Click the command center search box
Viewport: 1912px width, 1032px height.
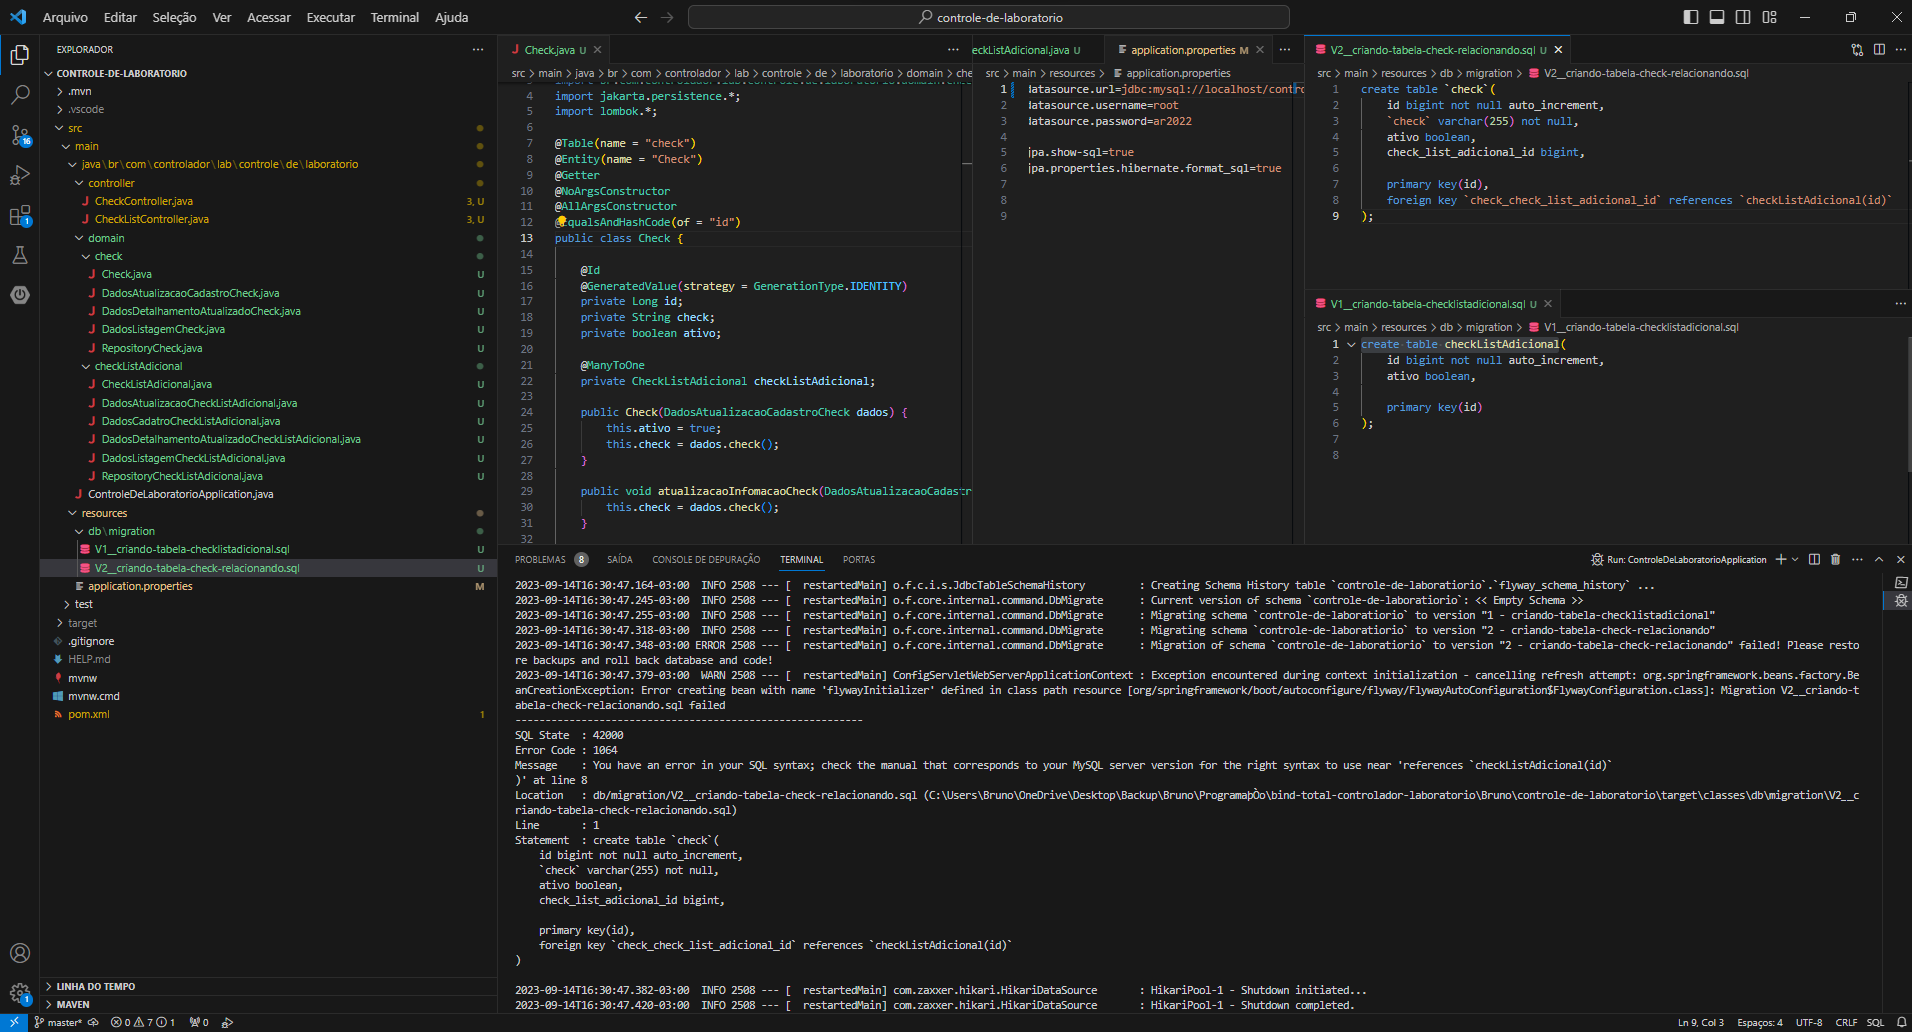989,17
